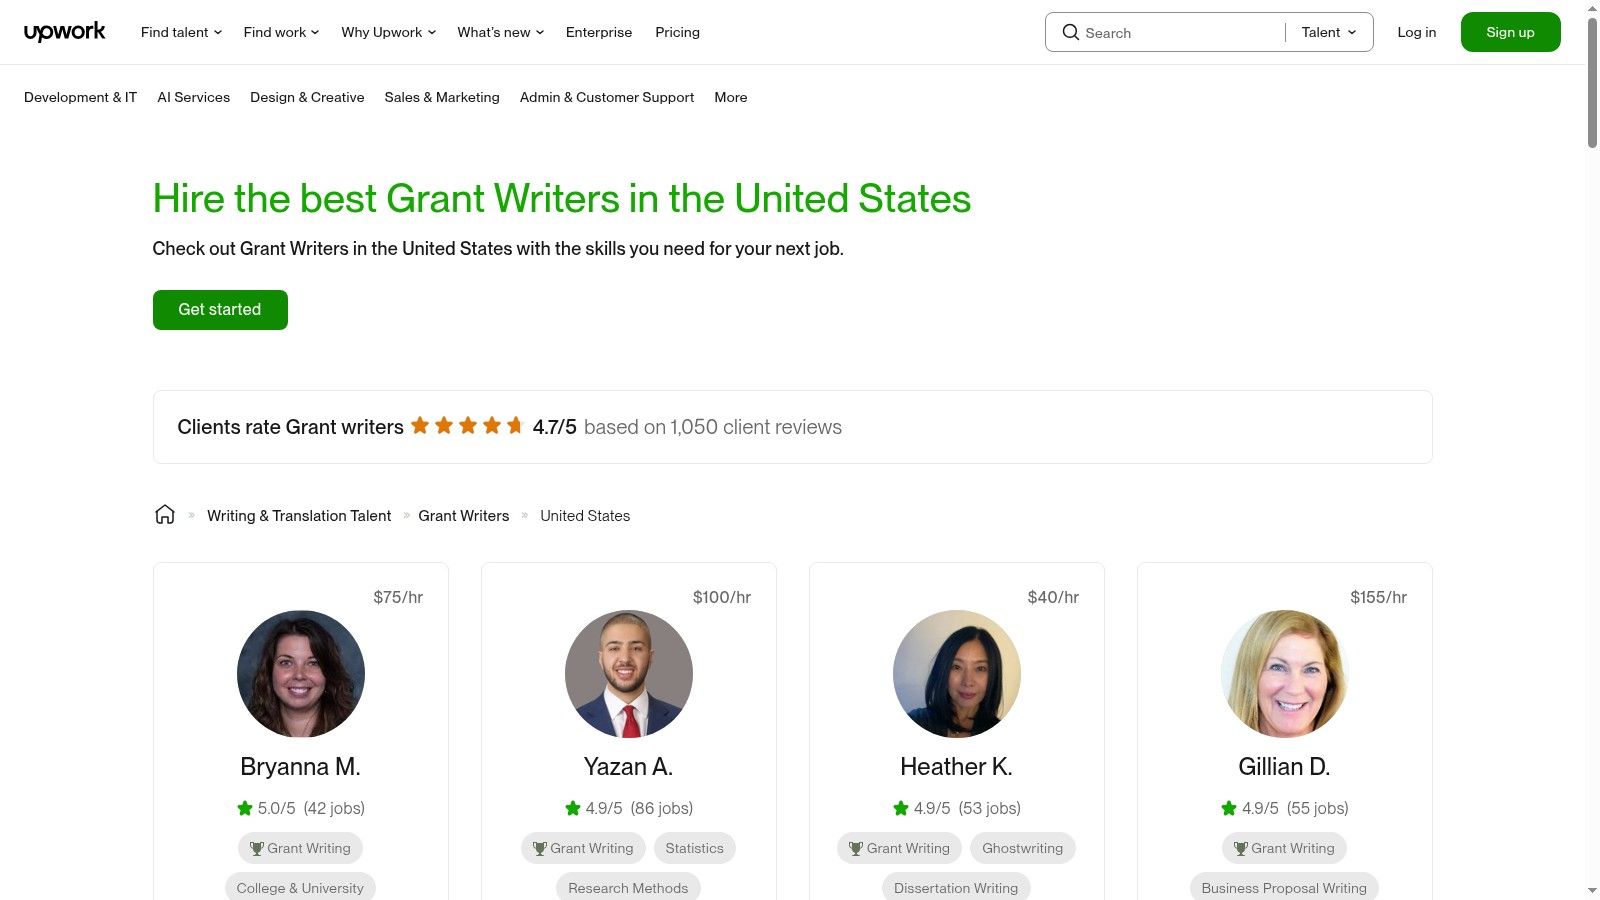The width and height of the screenshot is (1600, 900).
Task: Click the $75/hr rate text
Action: [398, 597]
